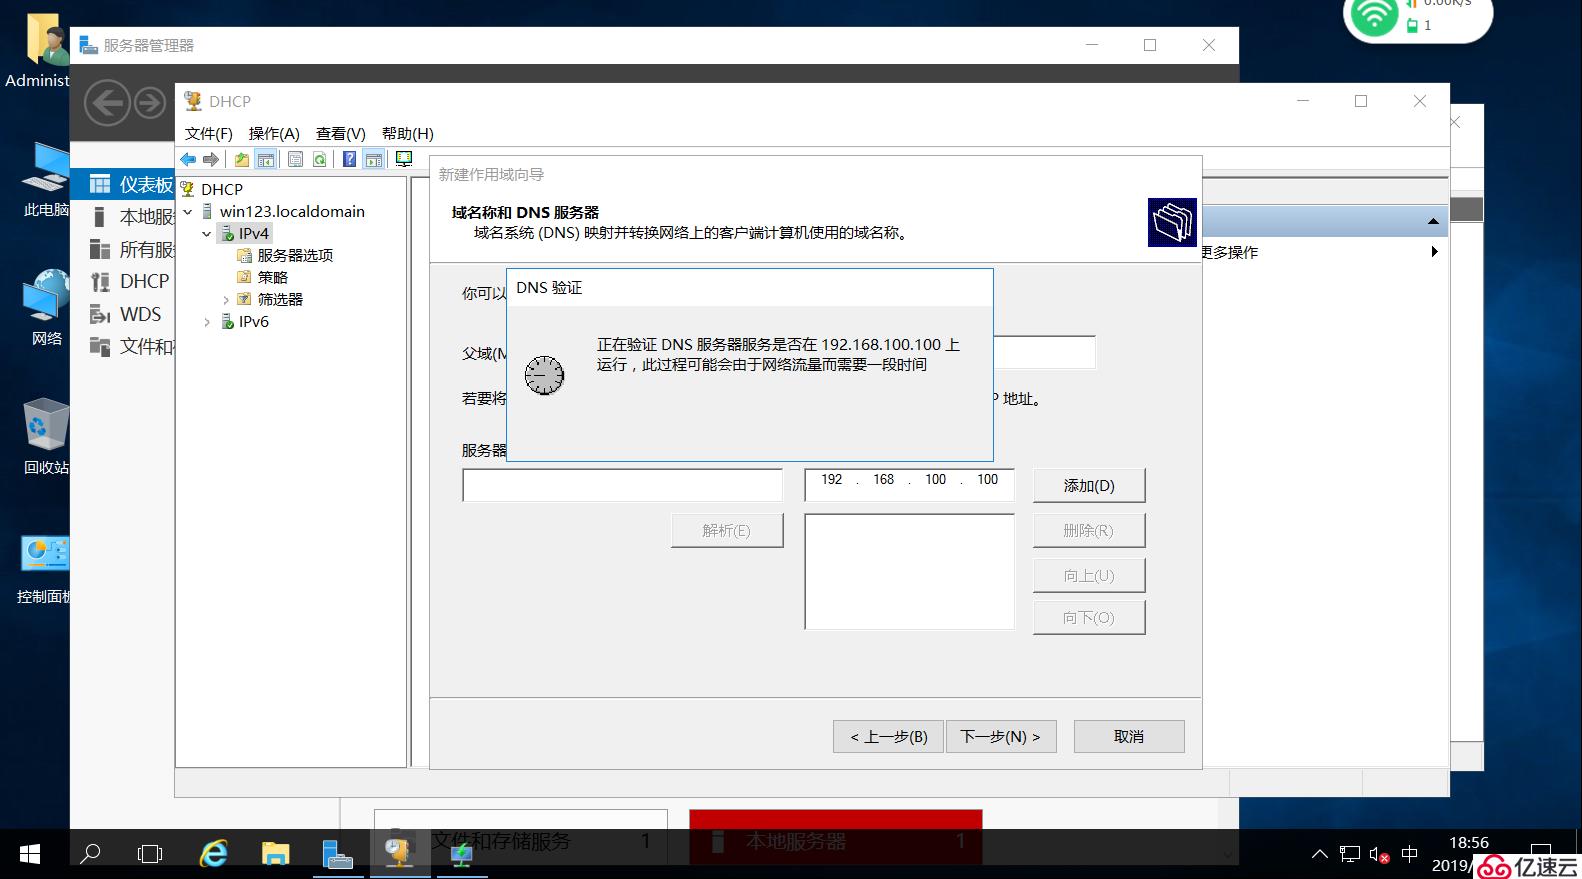Image resolution: width=1582 pixels, height=879 pixels.
Task: Select the IPv4 tree node
Action: 254,233
